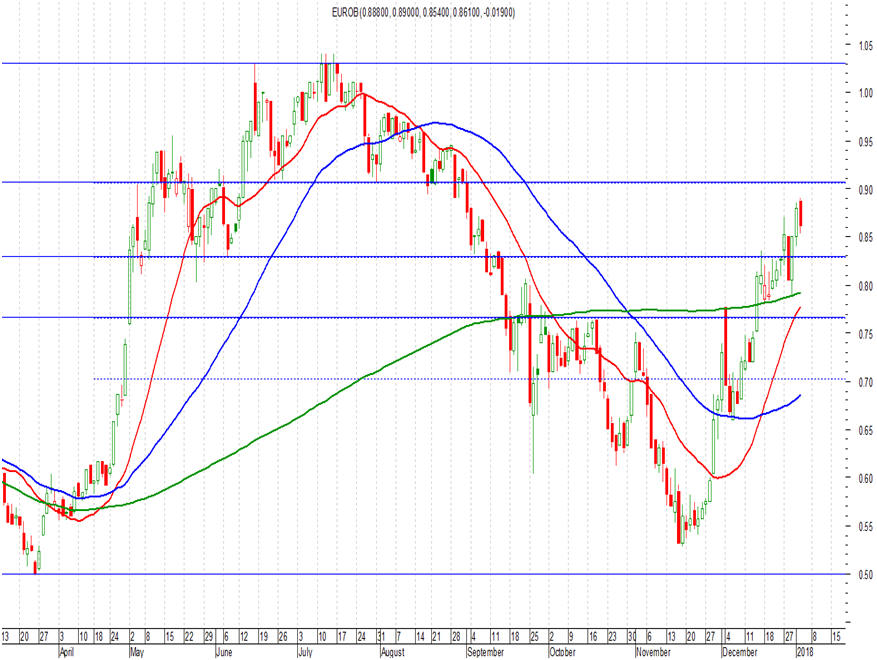Click the July month label

coord(305,652)
